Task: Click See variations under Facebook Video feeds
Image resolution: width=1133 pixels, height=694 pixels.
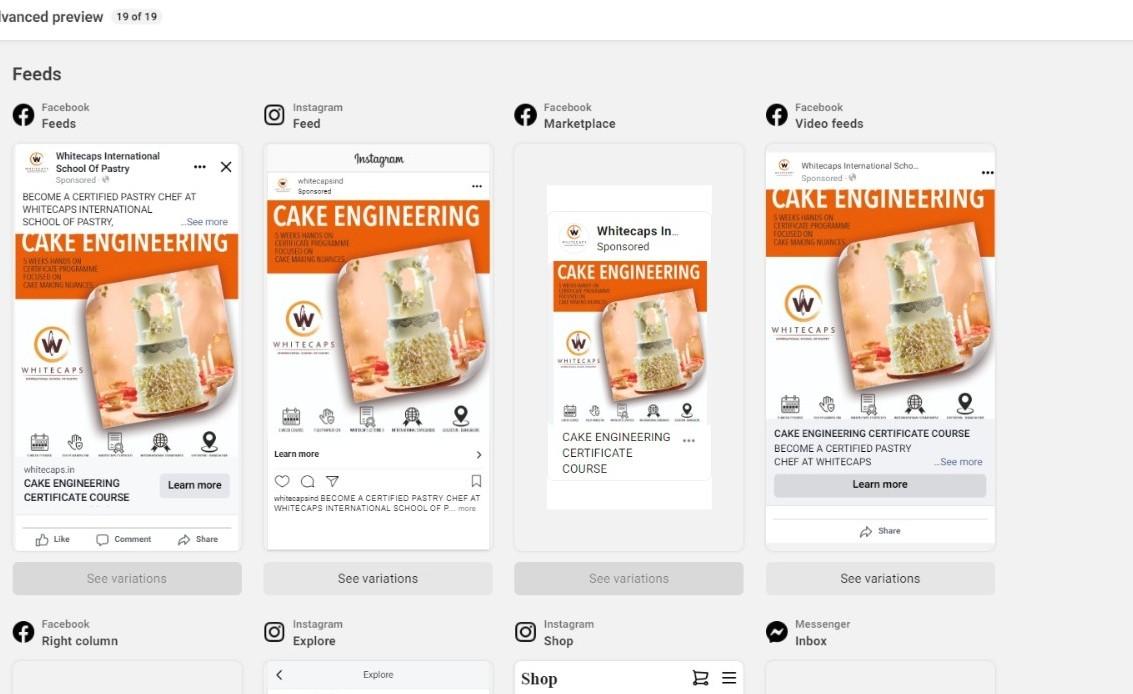Action: [x=880, y=578]
